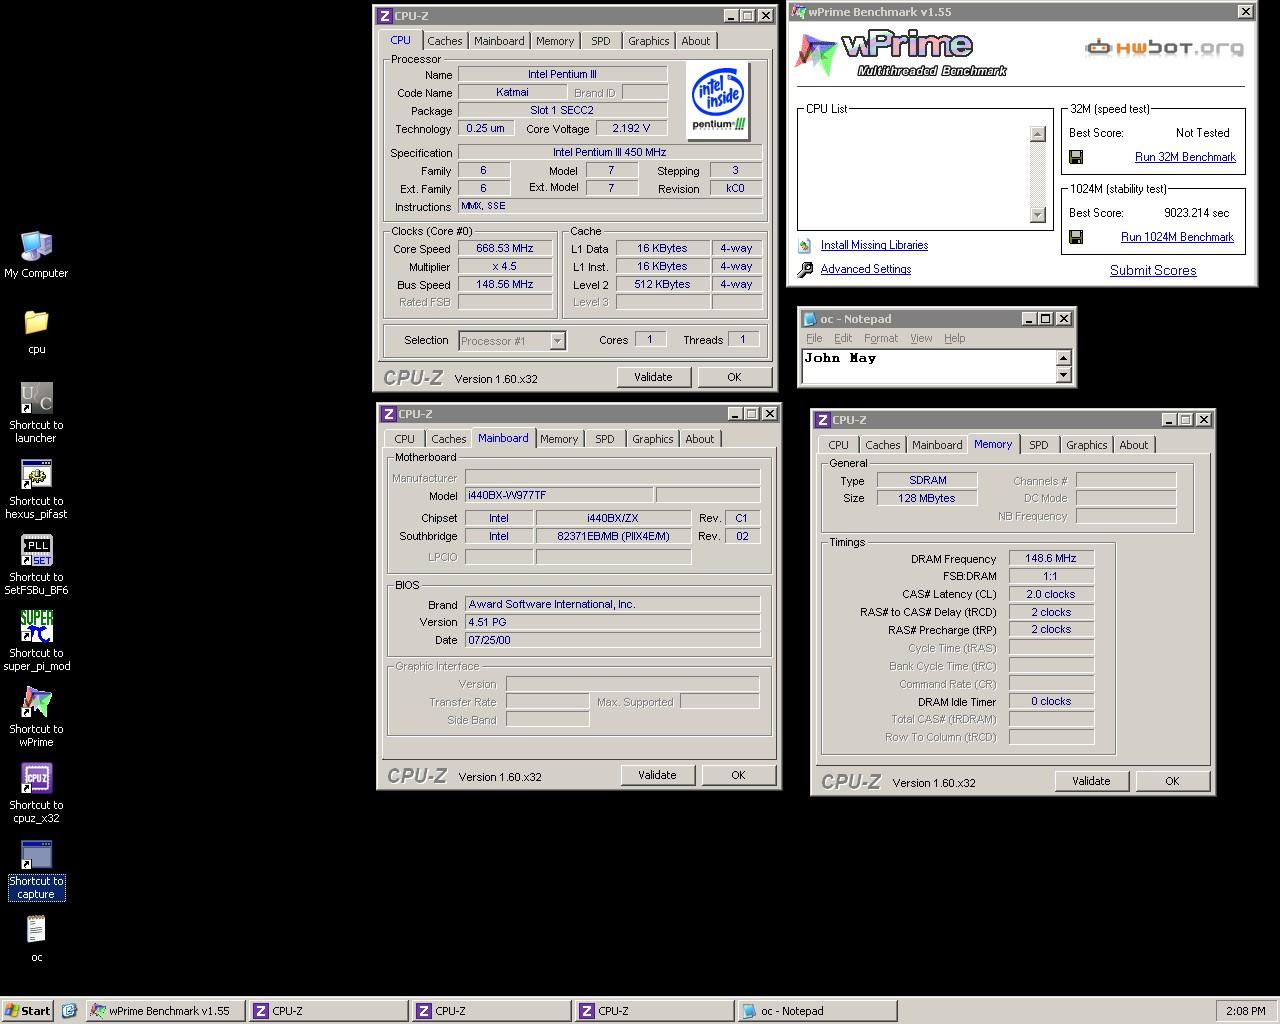Viewport: 1280px width, 1024px height.
Task: Open the Notepad Format menu
Action: click(881, 338)
